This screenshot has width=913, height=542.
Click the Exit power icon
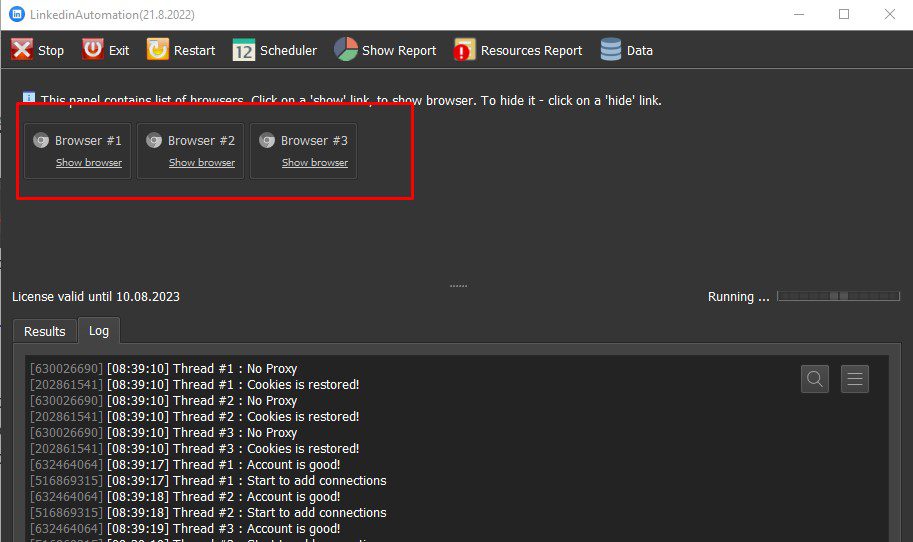tap(93, 50)
